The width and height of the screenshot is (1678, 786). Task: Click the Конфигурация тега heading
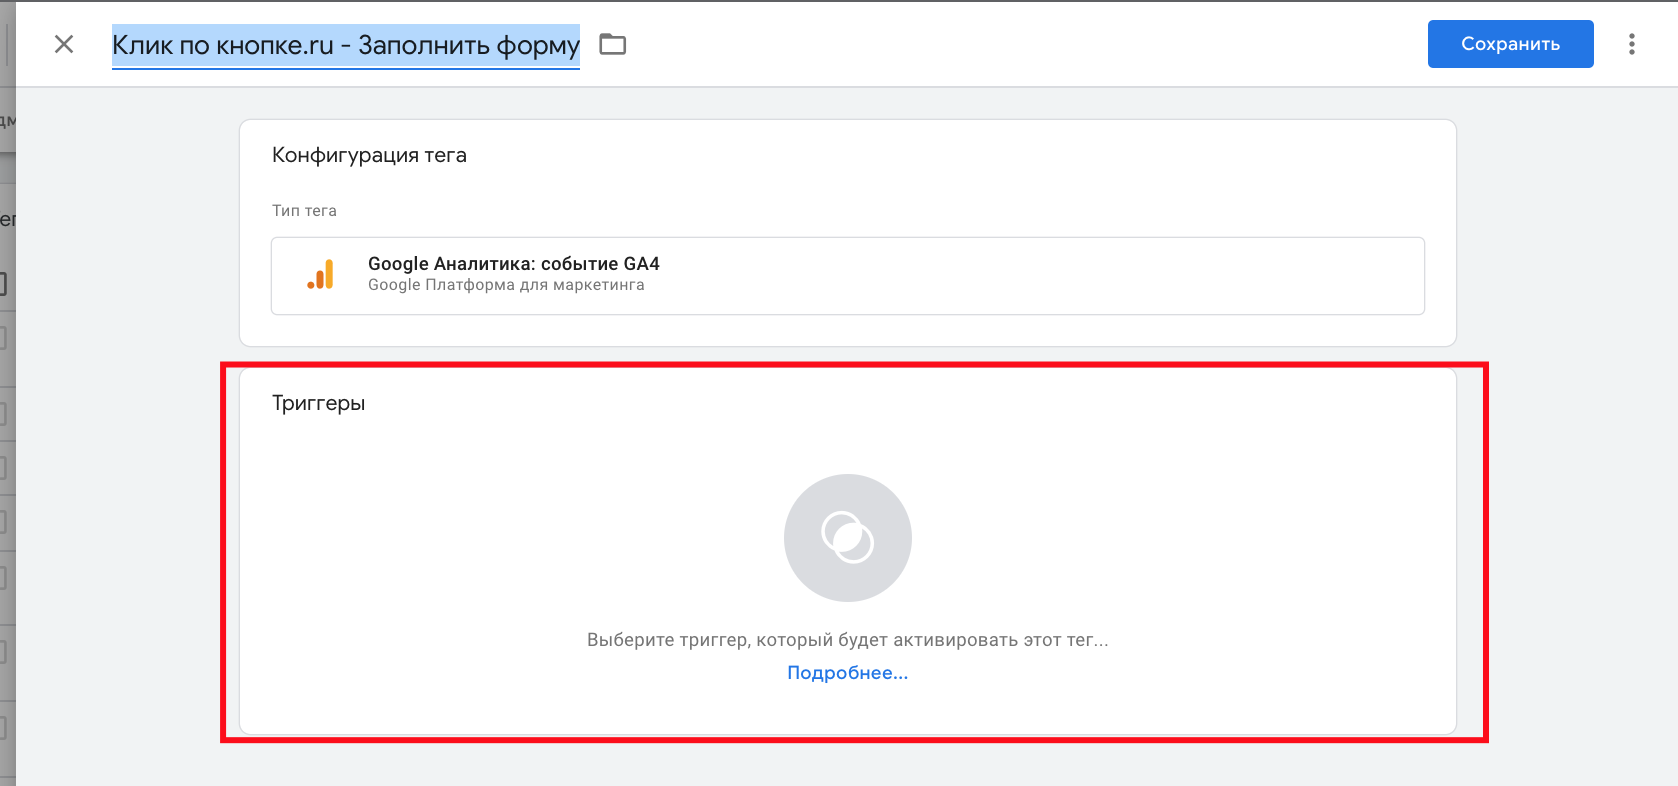(369, 155)
